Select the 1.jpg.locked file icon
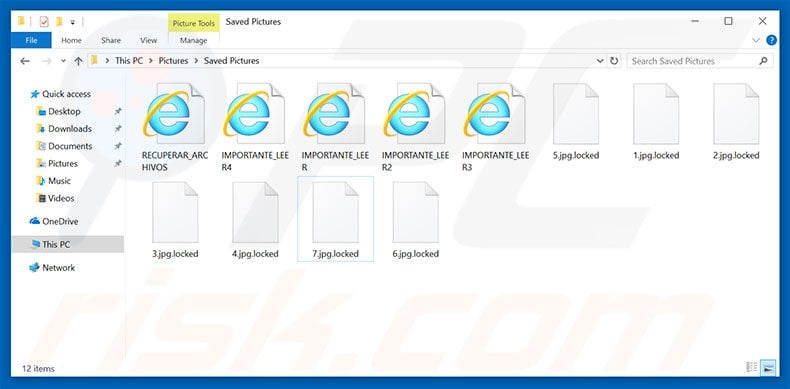790x389 pixels. (656, 114)
